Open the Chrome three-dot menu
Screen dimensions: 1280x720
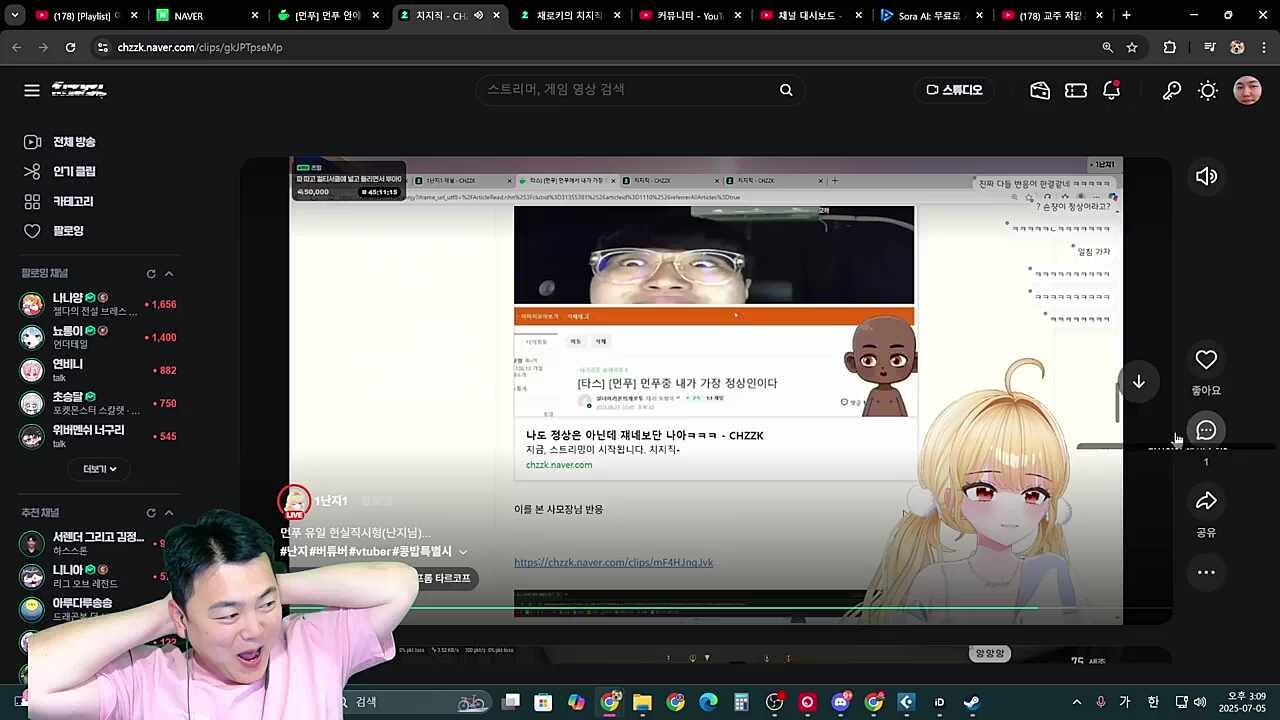pos(1264,47)
